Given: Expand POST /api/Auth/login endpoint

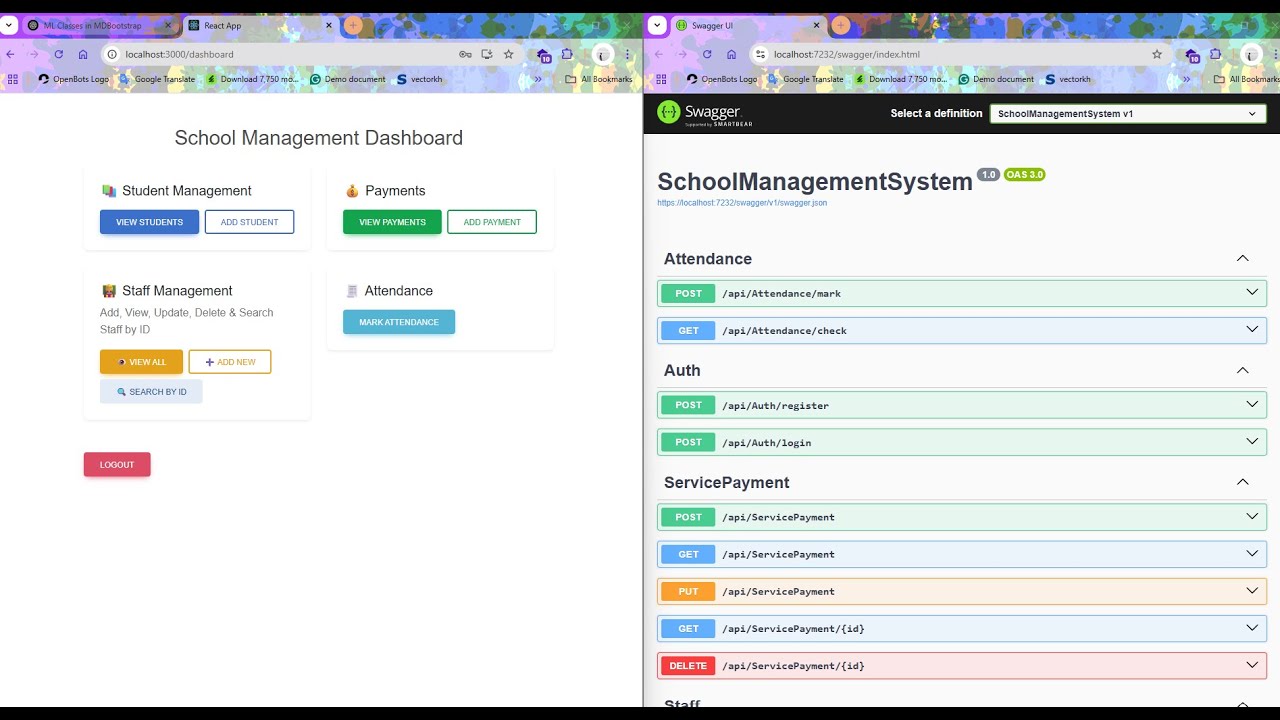Looking at the screenshot, I should (x=962, y=442).
